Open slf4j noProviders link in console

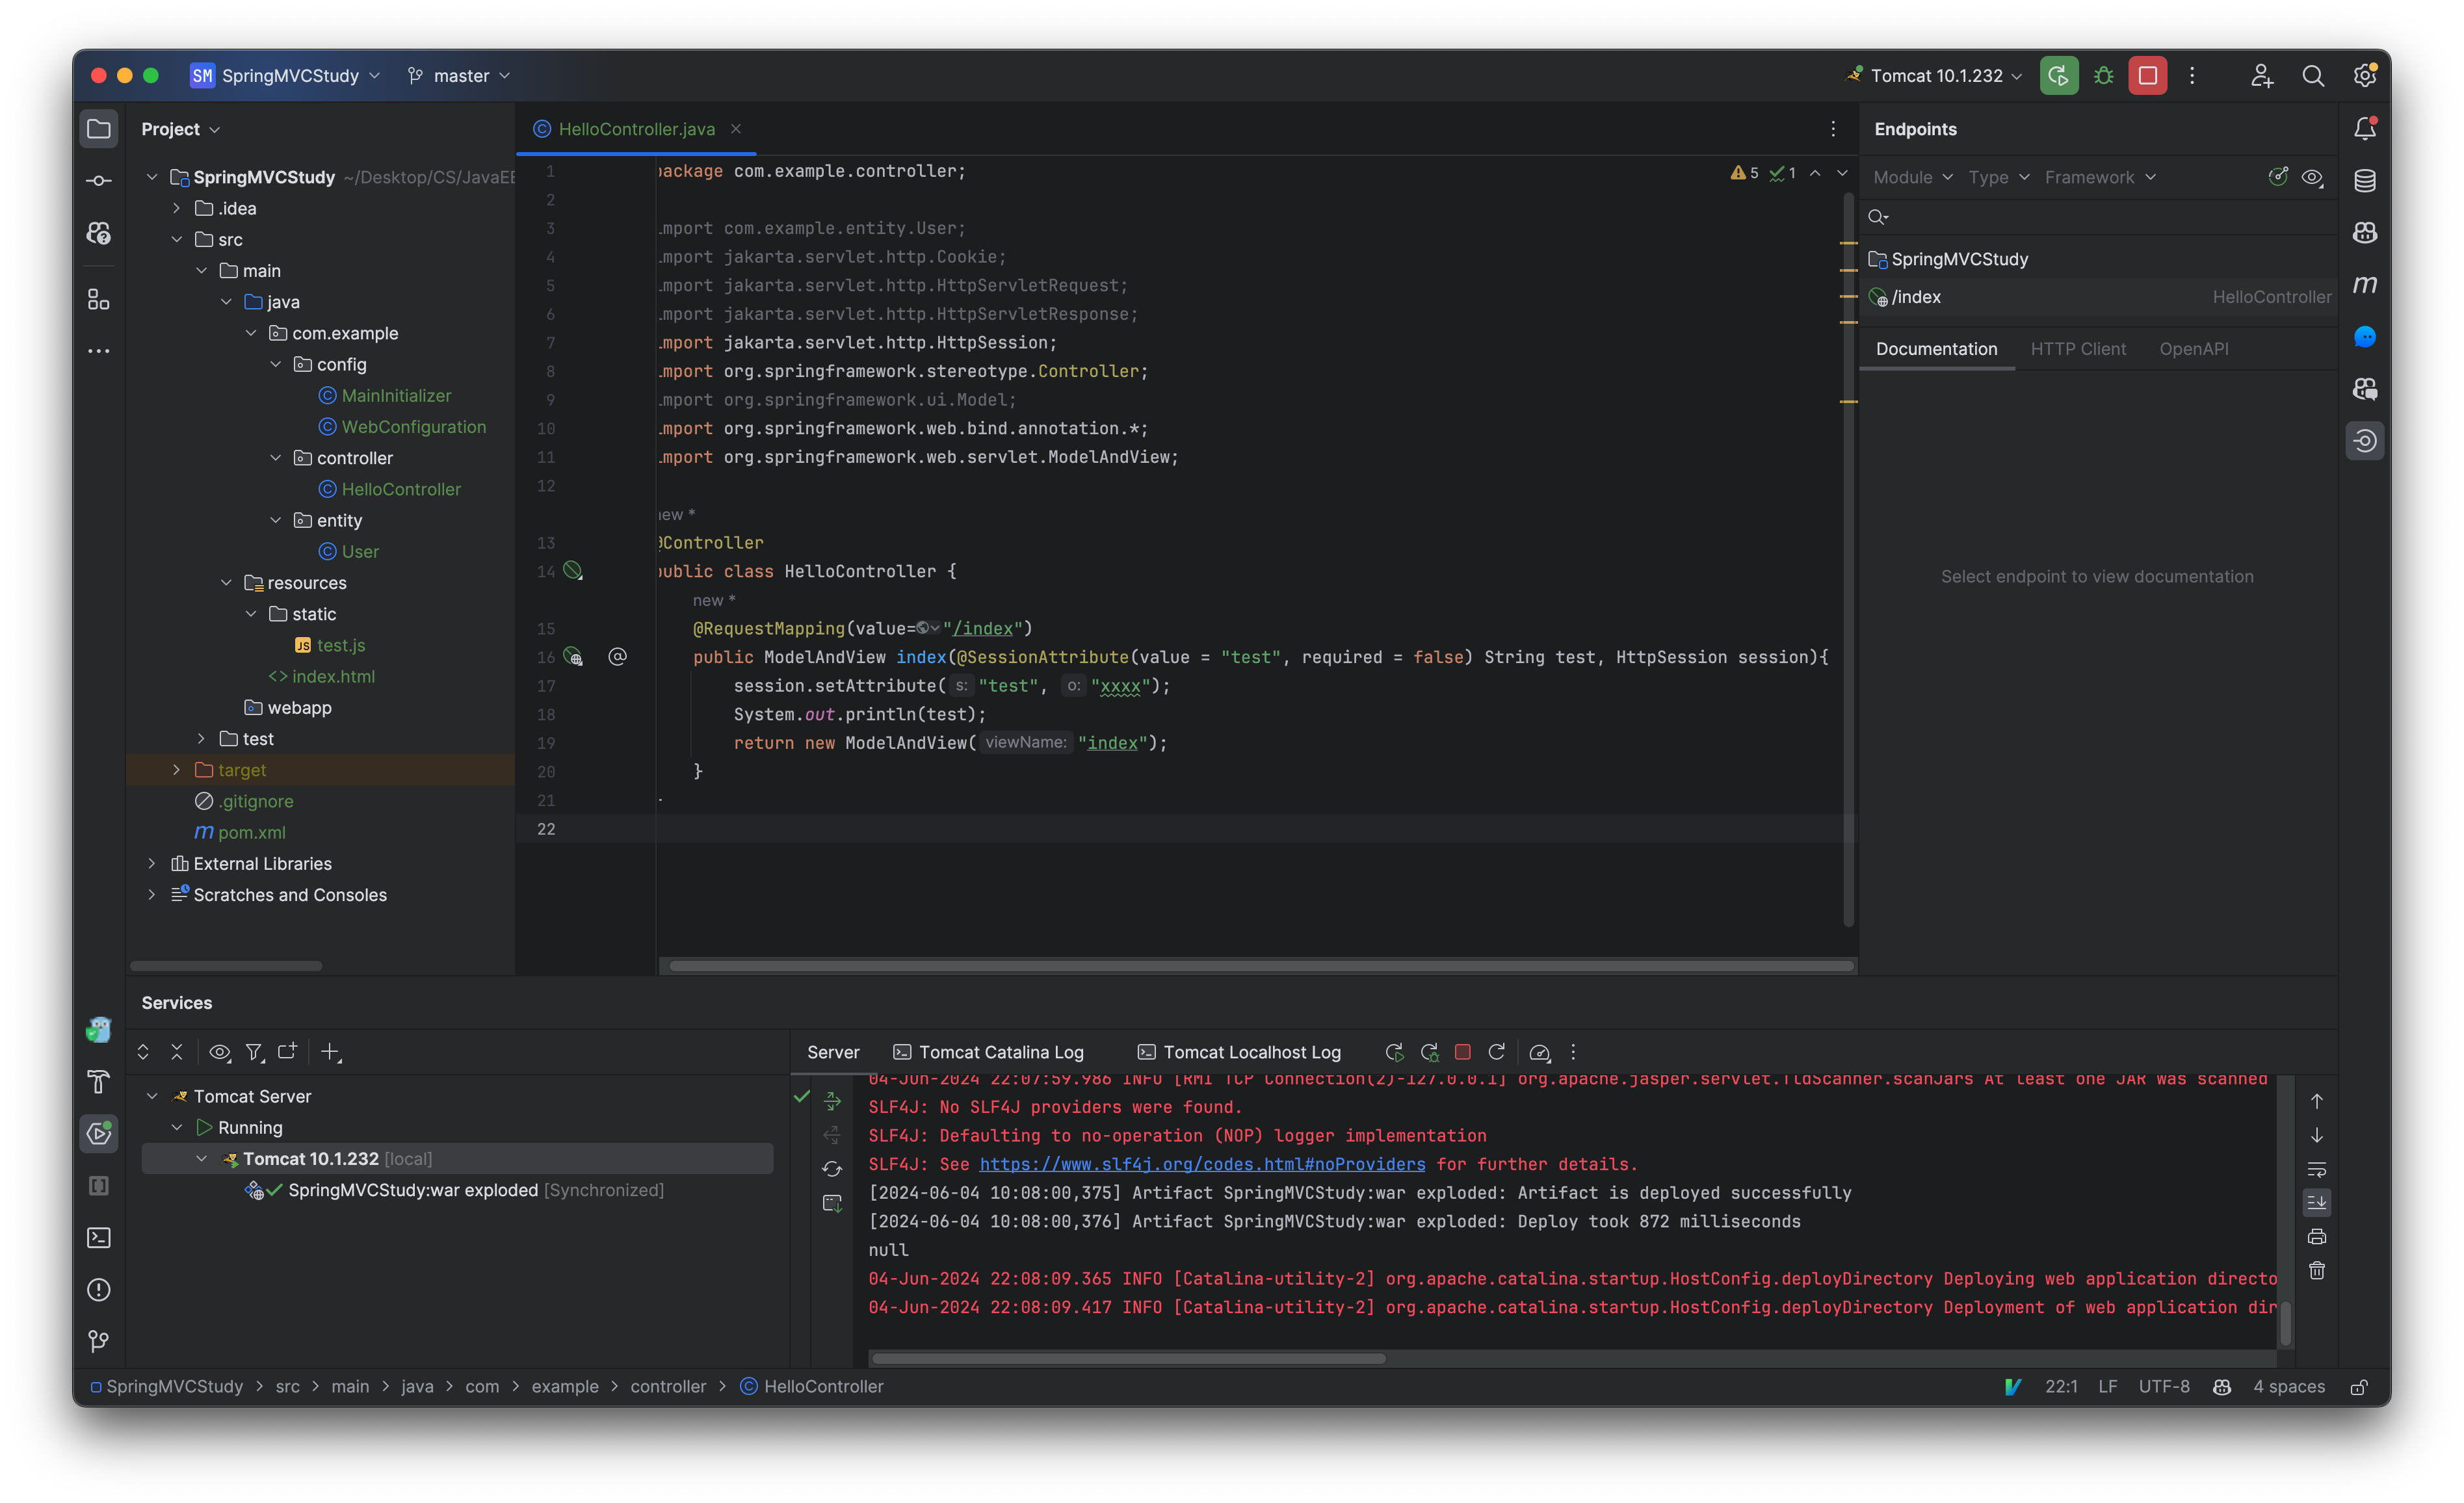[1202, 1164]
